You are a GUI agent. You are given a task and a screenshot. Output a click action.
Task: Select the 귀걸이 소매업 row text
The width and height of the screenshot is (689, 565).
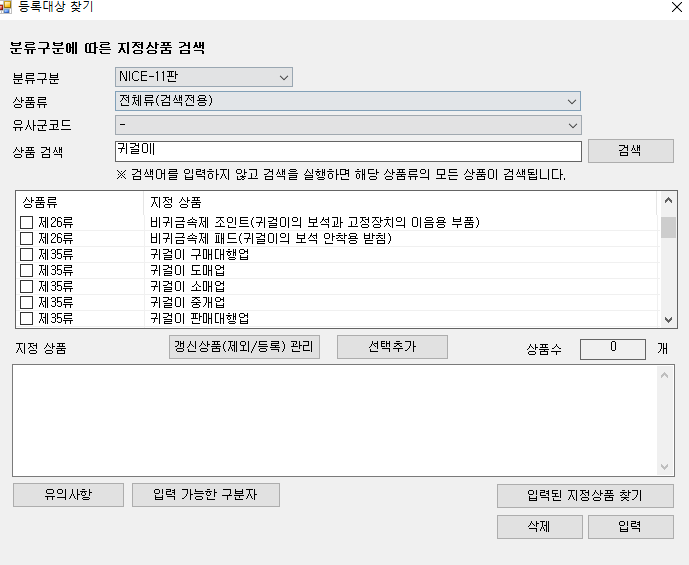tap(188, 286)
